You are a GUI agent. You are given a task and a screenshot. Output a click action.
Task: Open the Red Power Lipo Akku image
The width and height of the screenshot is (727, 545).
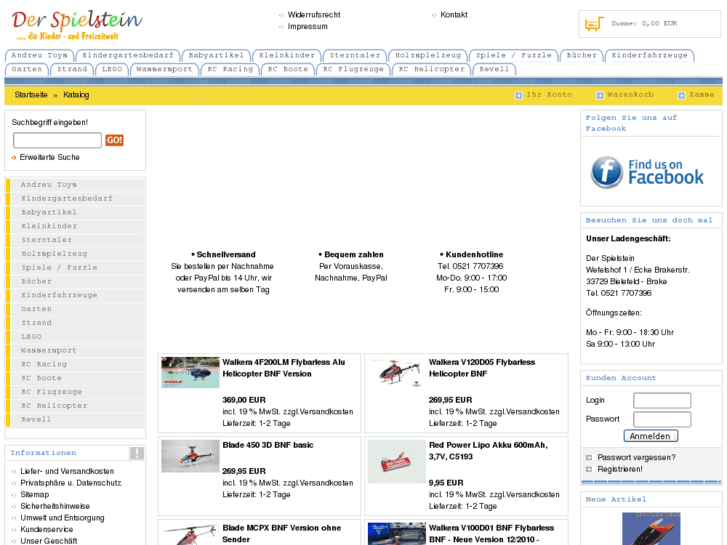396,462
